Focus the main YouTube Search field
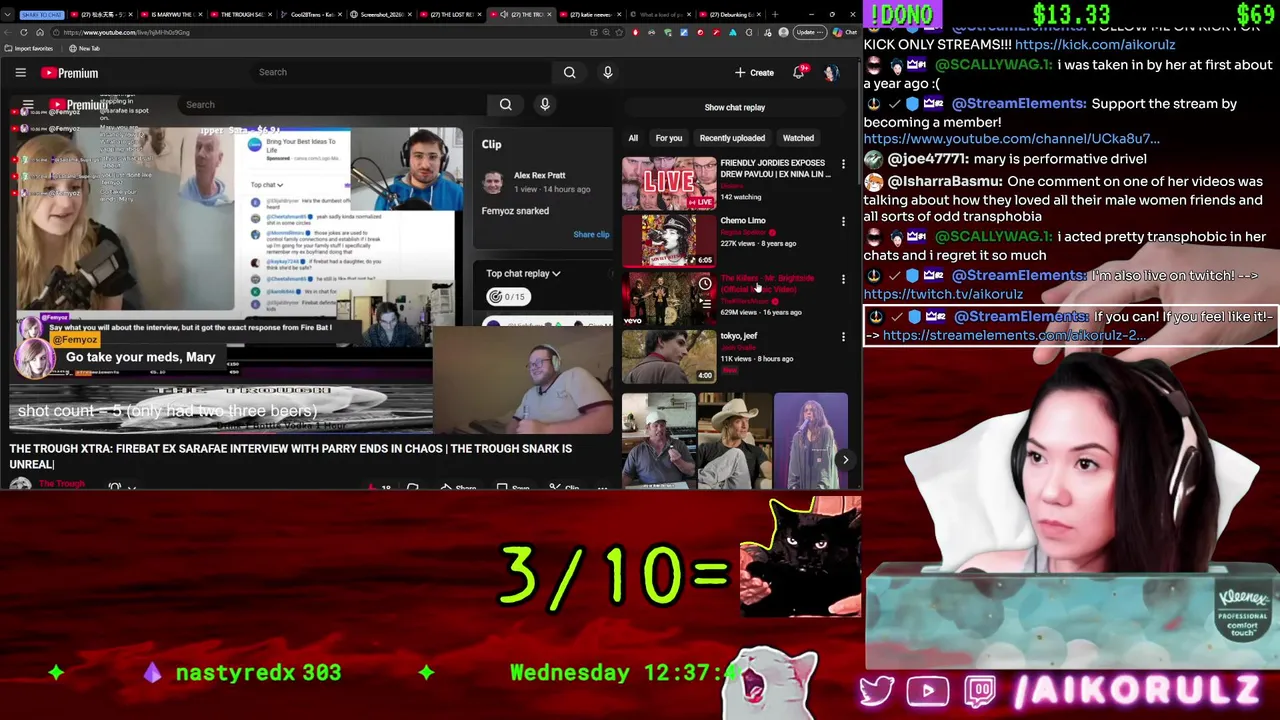 coord(400,72)
